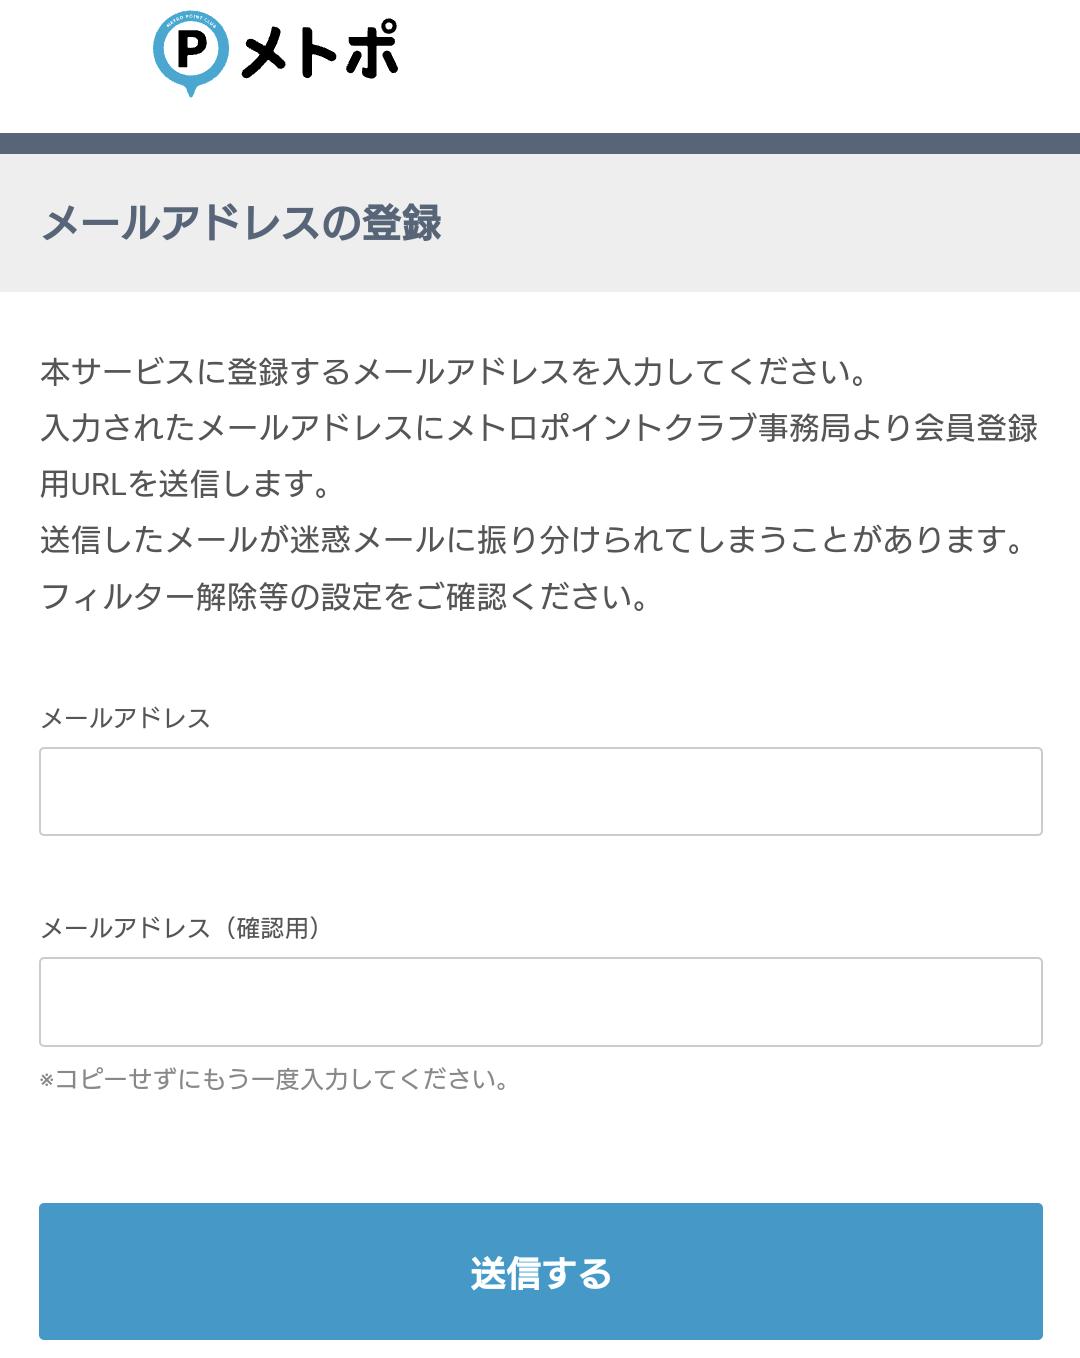Click 会員登録 text at line end
The width and height of the screenshot is (1080, 1358).
pos(976,428)
